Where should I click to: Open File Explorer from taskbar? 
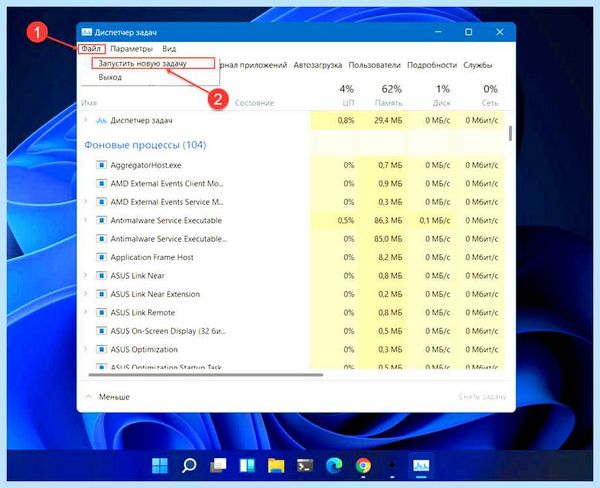coord(276,465)
